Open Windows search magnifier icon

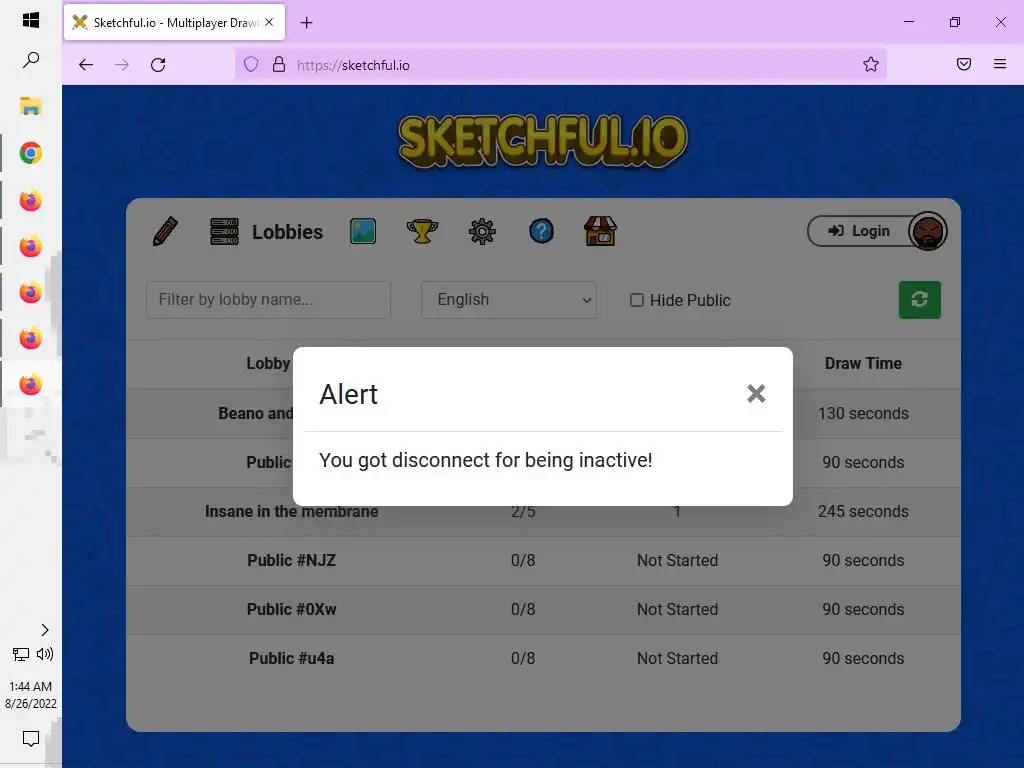tap(31, 60)
